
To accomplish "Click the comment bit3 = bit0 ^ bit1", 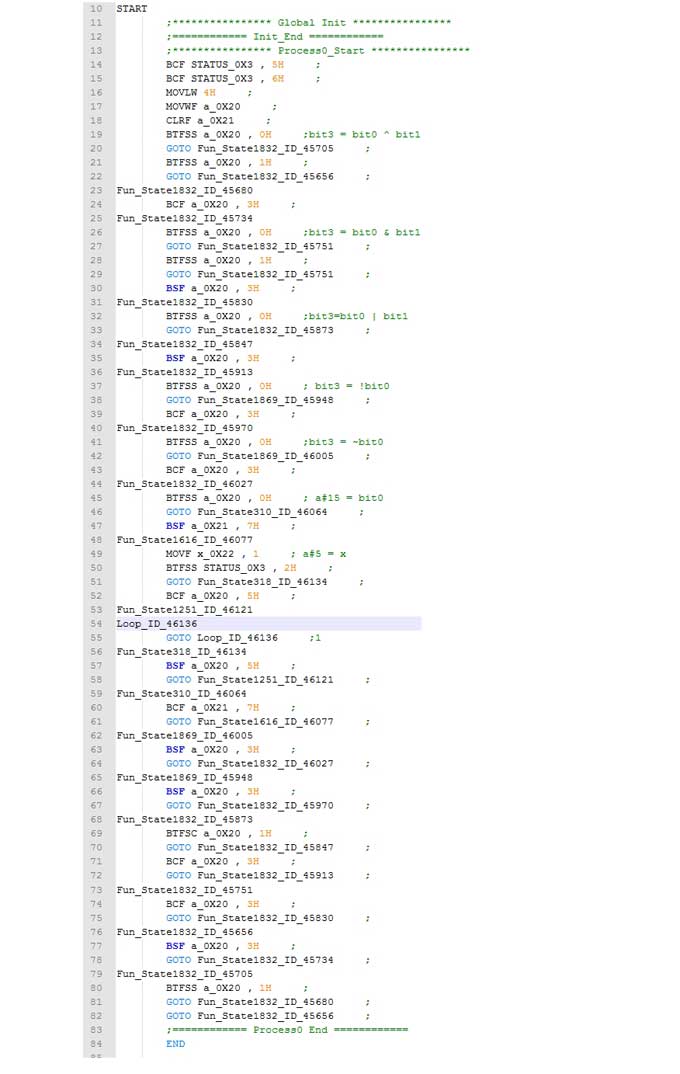I will coord(362,135).
